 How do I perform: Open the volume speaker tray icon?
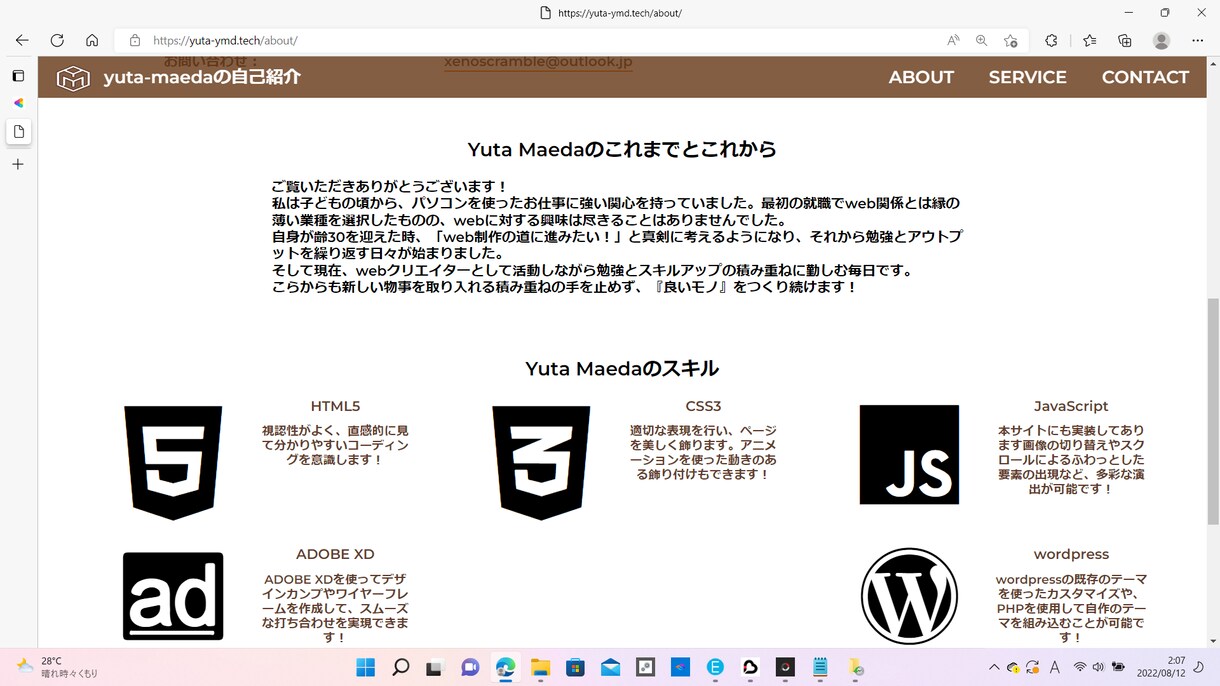[x=1098, y=667]
